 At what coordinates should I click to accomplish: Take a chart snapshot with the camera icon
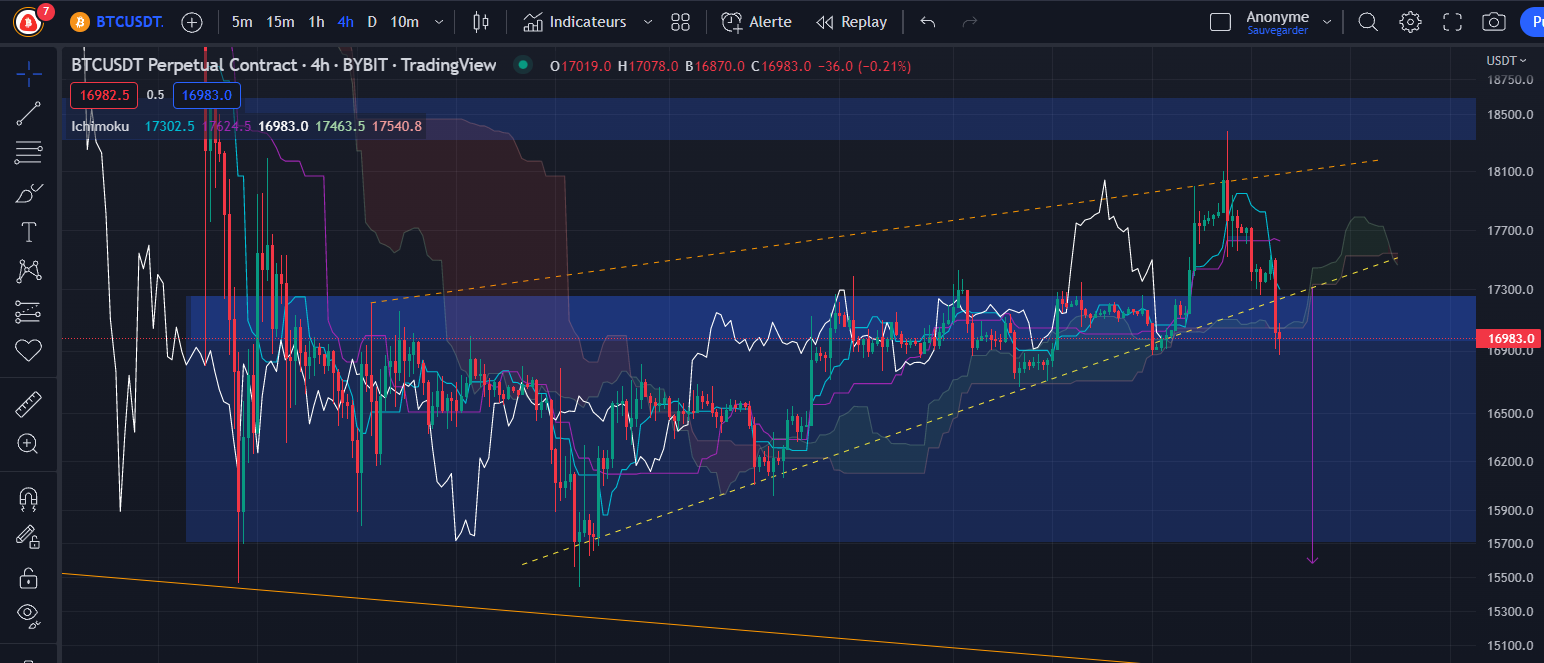pos(1493,21)
